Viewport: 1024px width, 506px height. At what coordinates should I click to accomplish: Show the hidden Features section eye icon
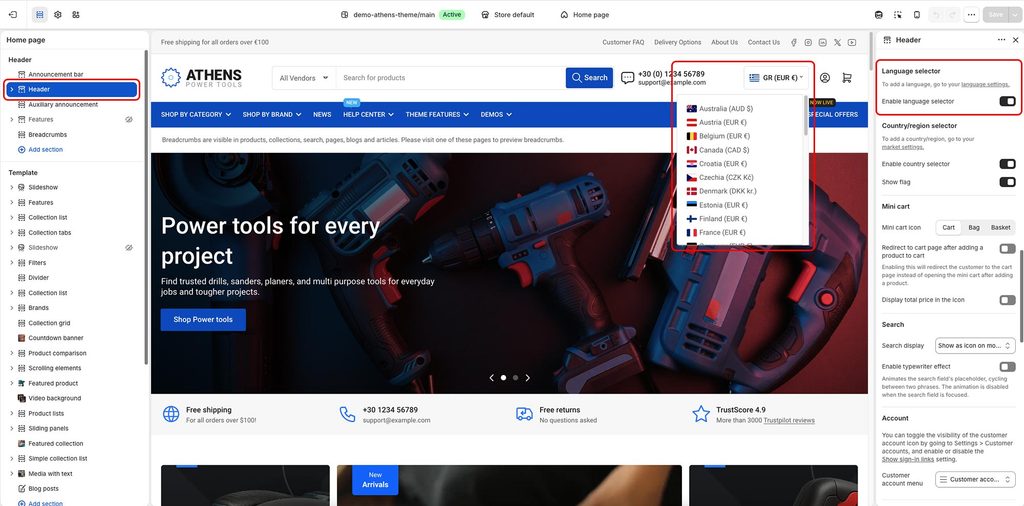pyautogui.click(x=129, y=119)
